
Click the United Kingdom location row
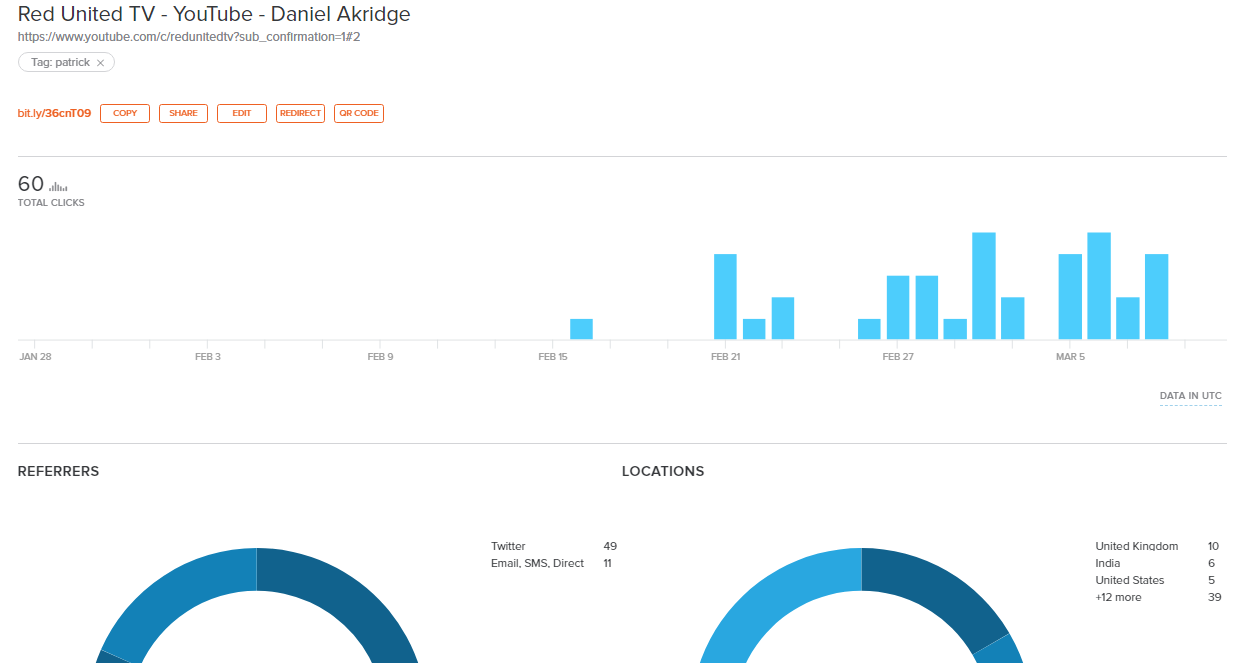(x=1158, y=546)
